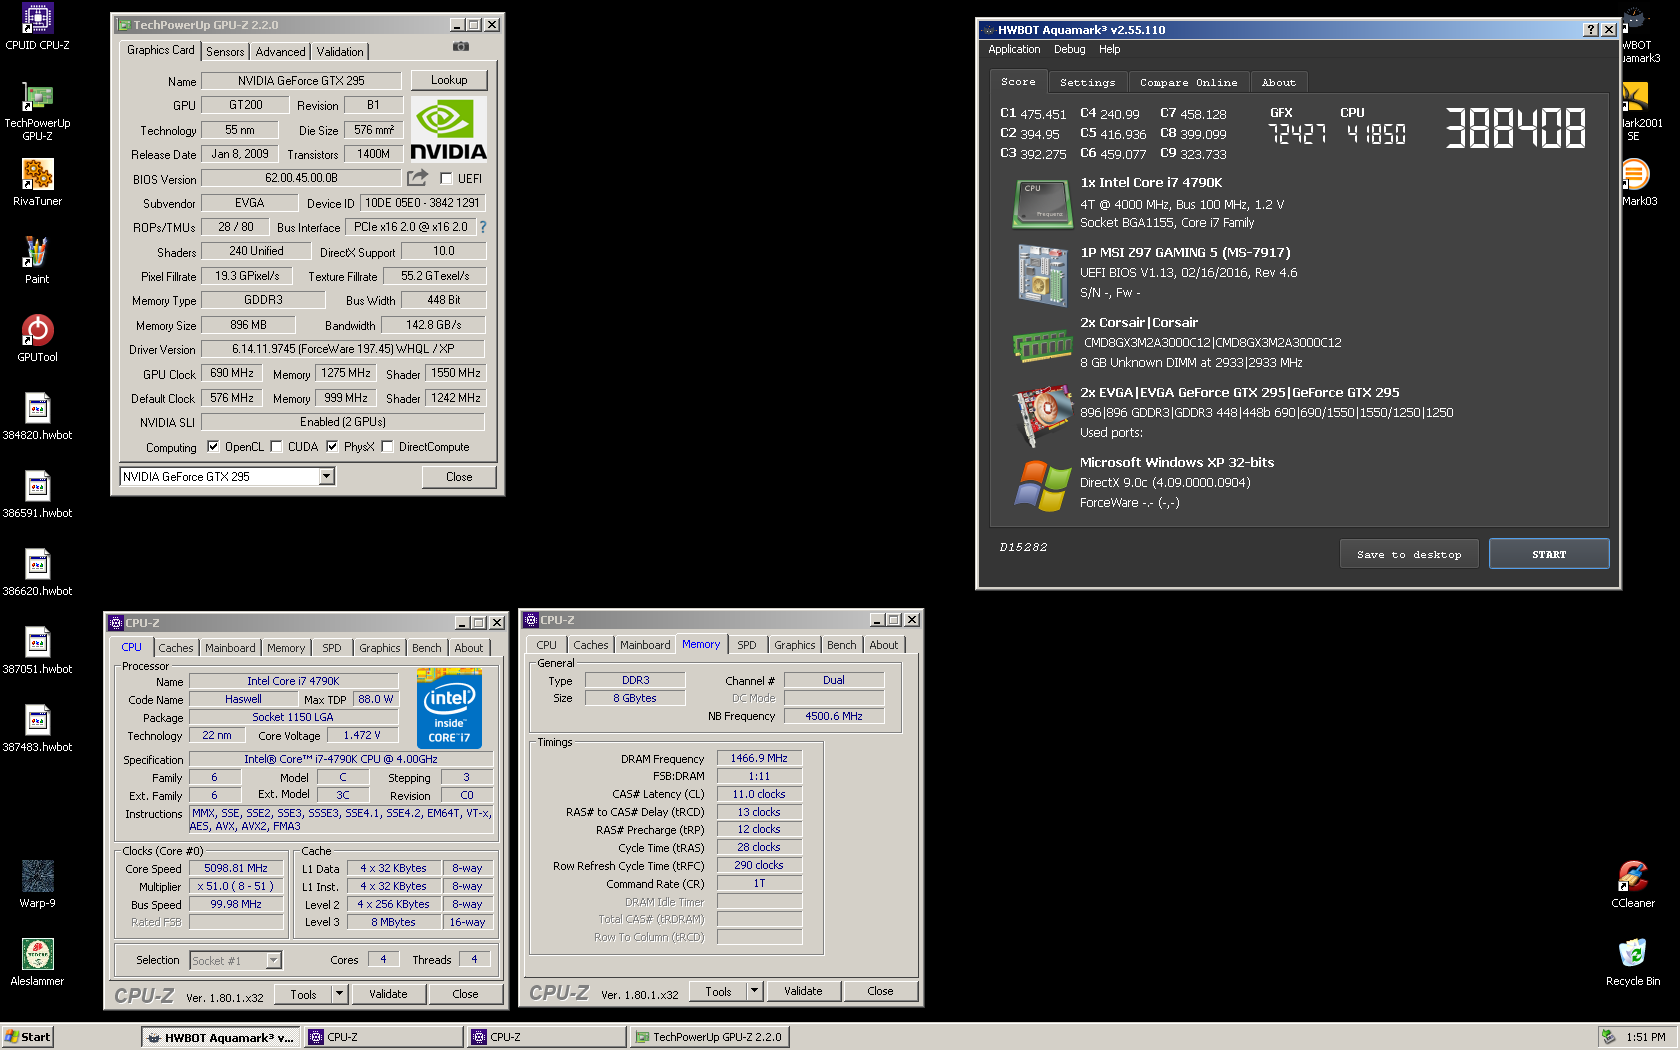Click the GPU-Z Name field
The image size is (1680, 1050).
pyautogui.click(x=301, y=81)
